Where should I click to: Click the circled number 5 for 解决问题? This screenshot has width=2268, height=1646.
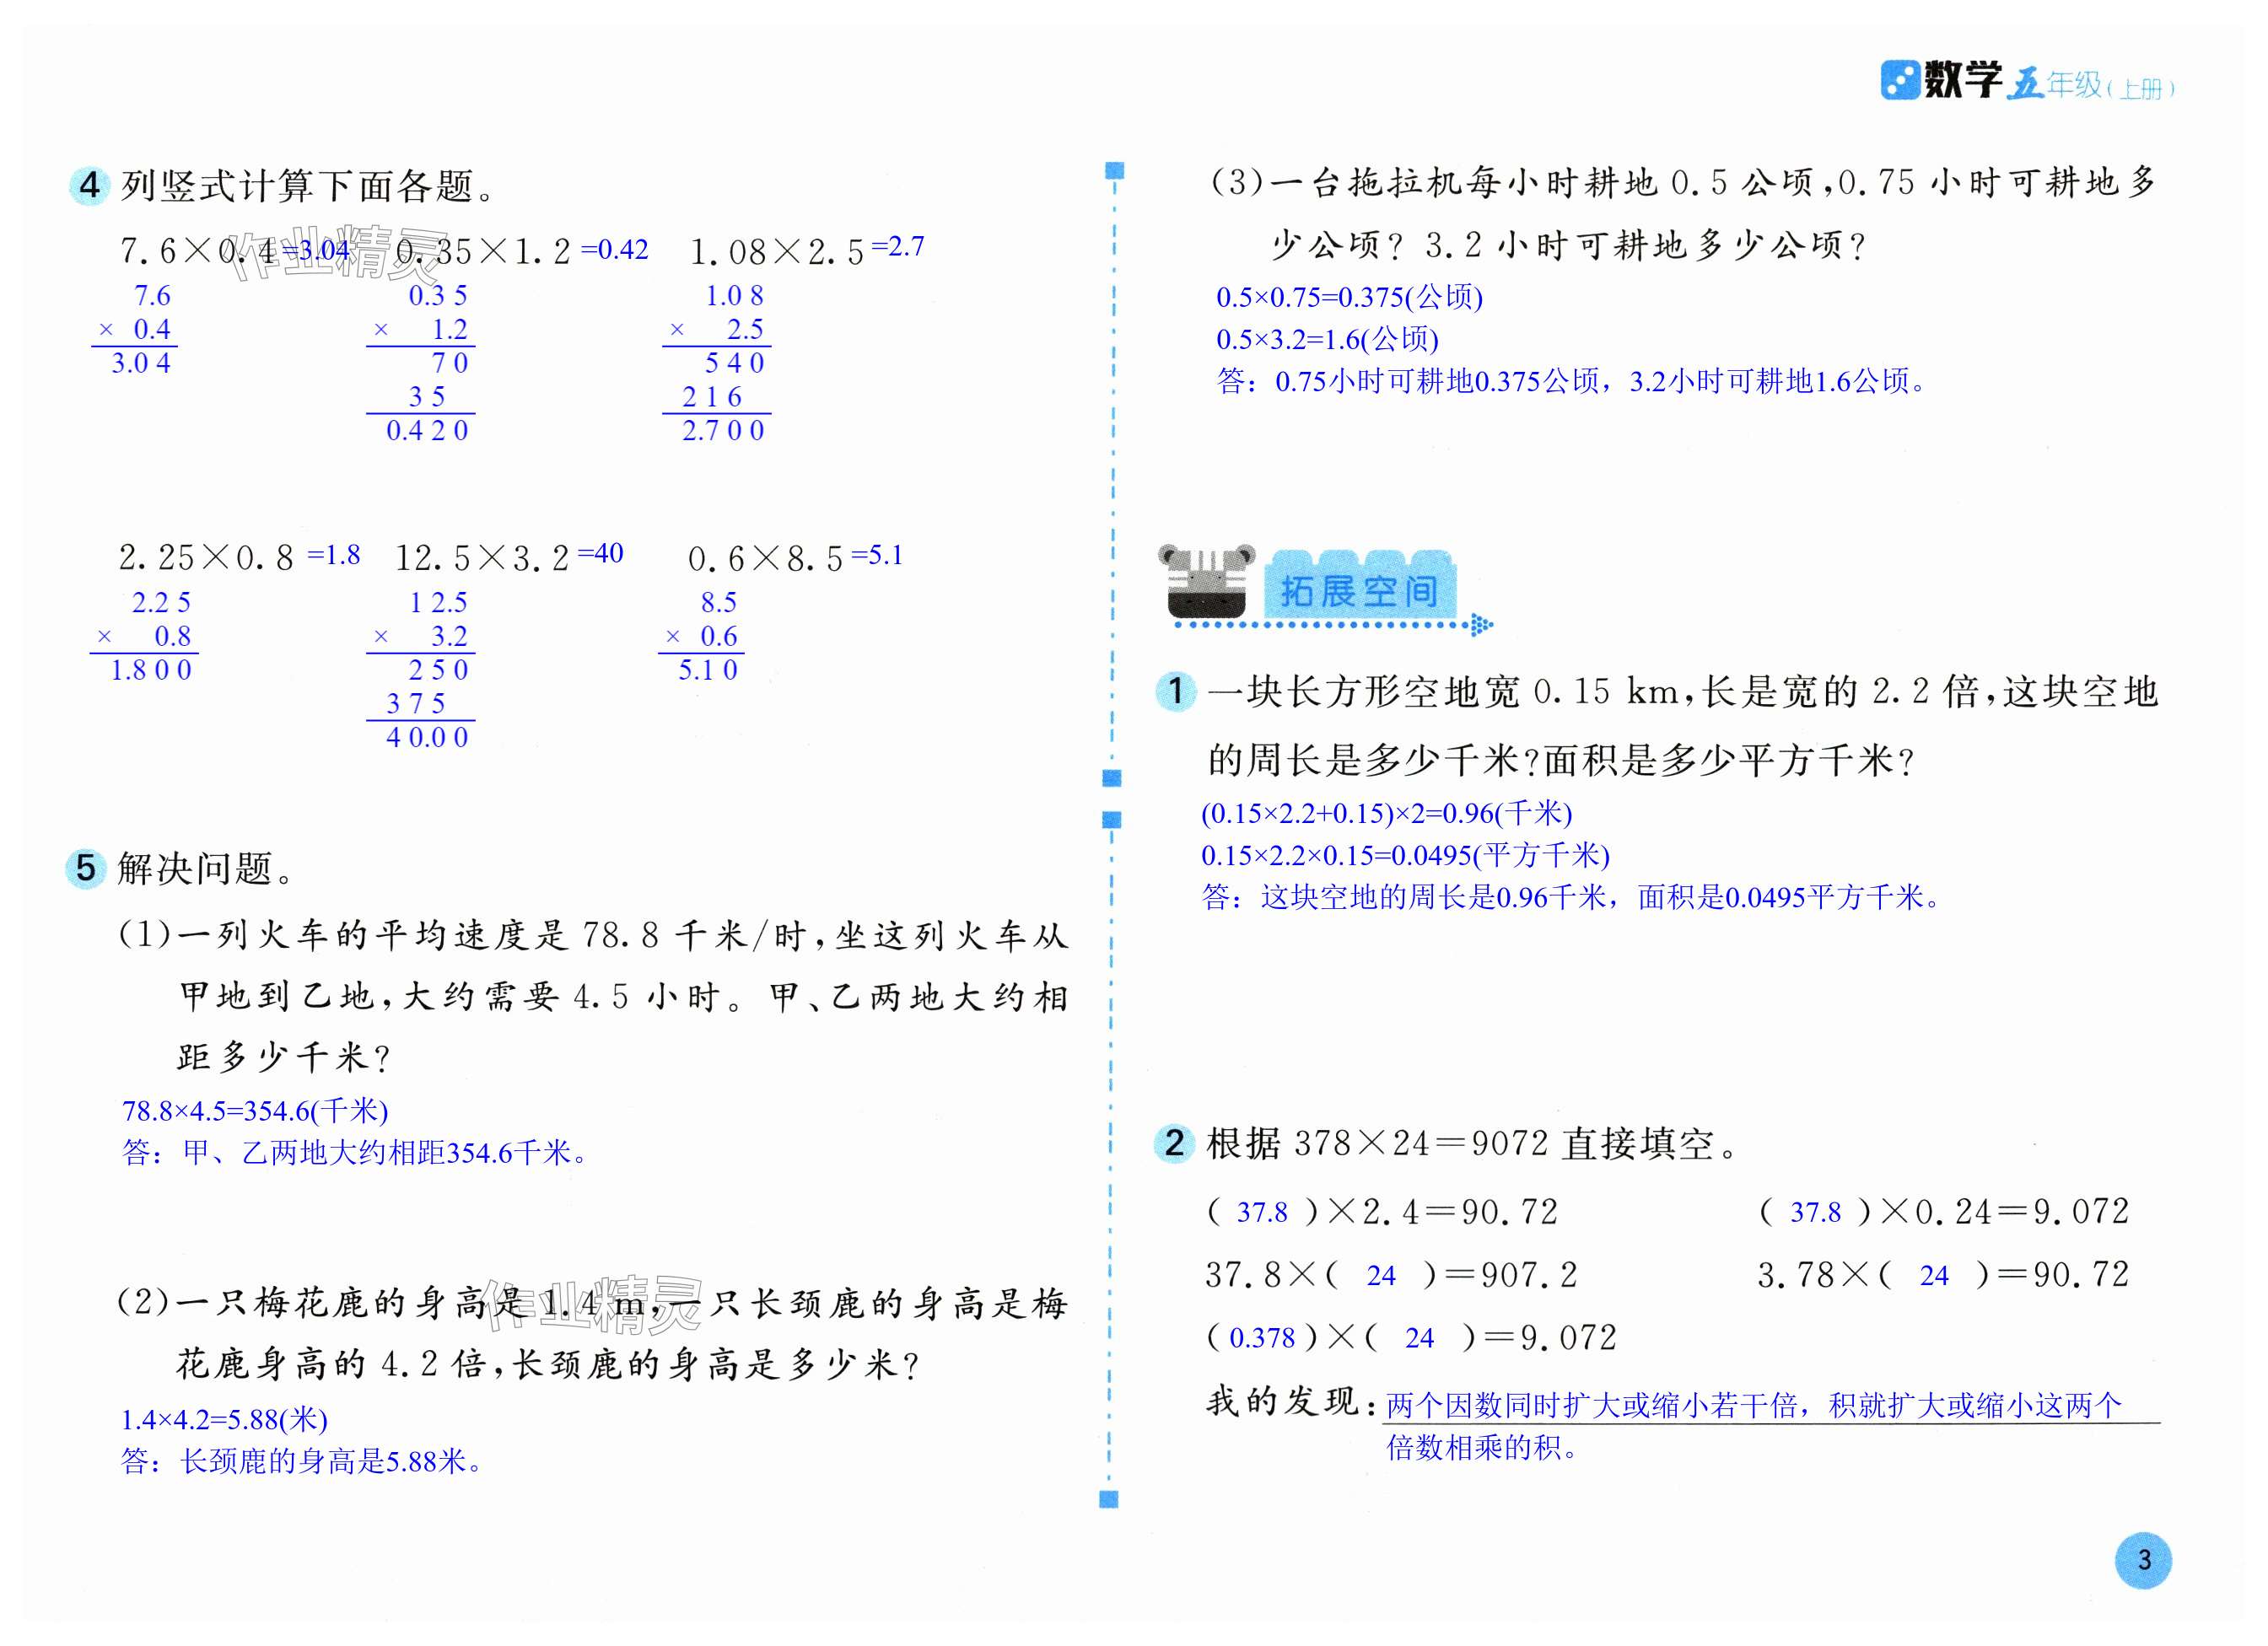click(x=86, y=868)
